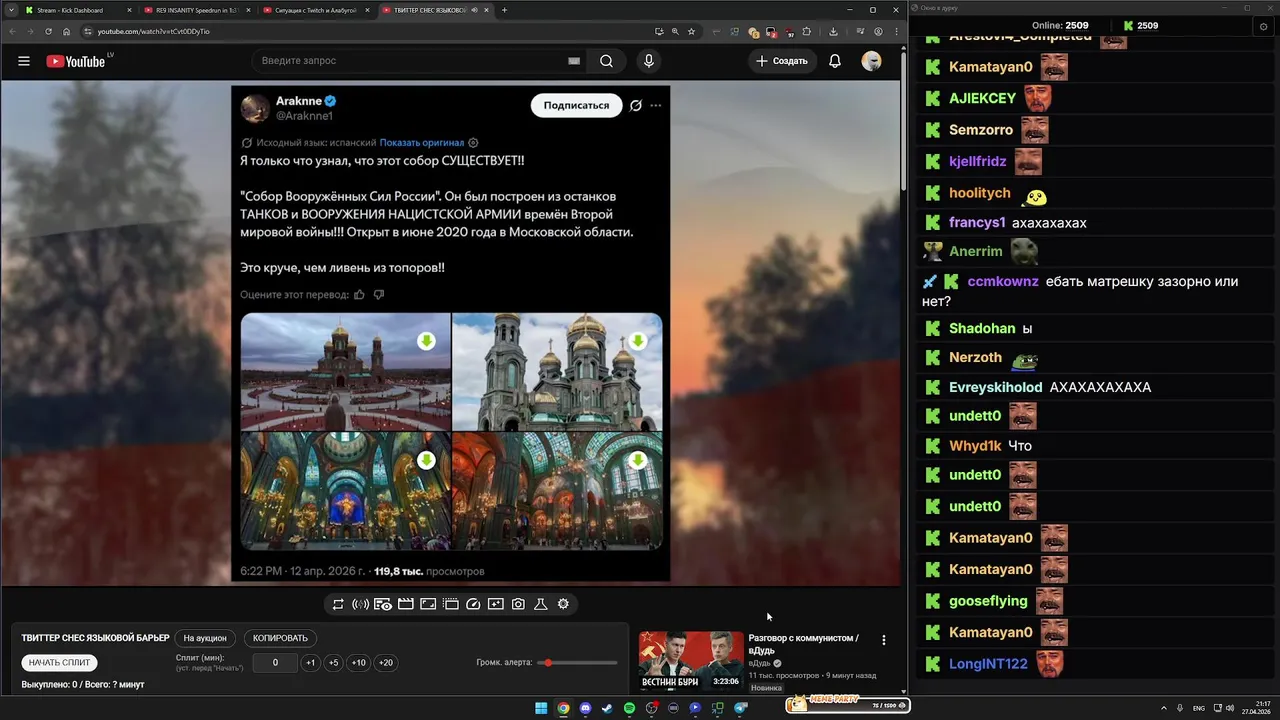Open the tweet's three-dot more menu
Image resolution: width=1280 pixels, height=720 pixels.
656,105
